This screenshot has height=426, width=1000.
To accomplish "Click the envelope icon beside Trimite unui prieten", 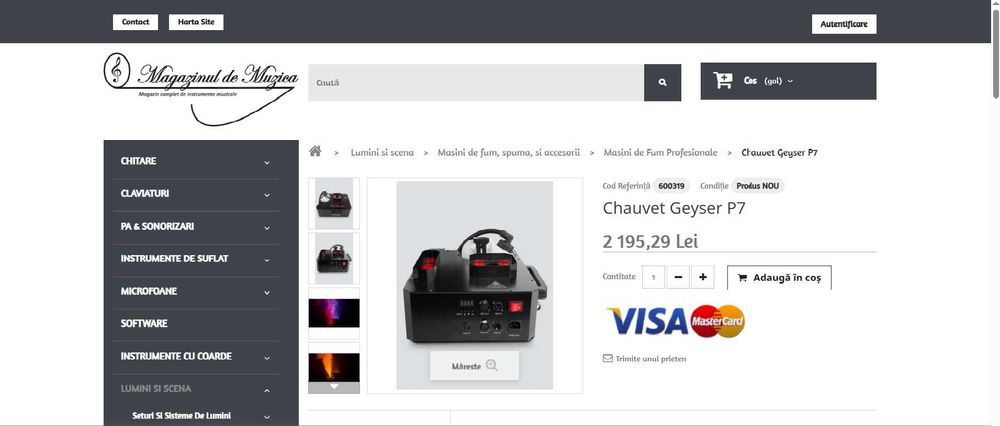I will [607, 358].
